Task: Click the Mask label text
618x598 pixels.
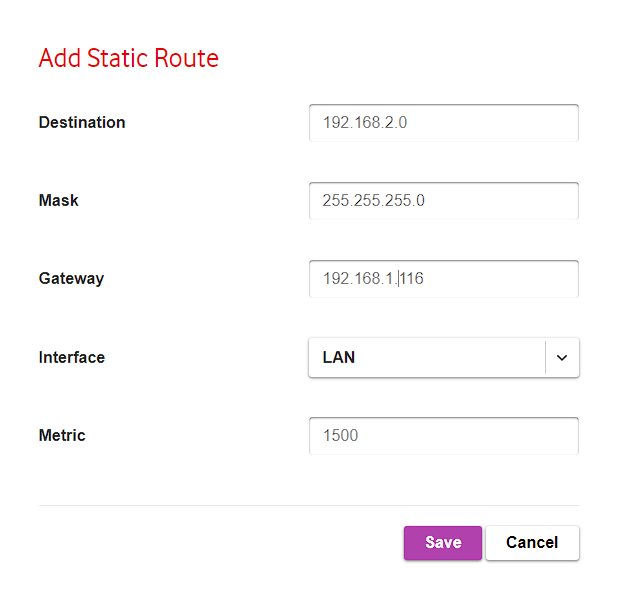Action: [58, 201]
